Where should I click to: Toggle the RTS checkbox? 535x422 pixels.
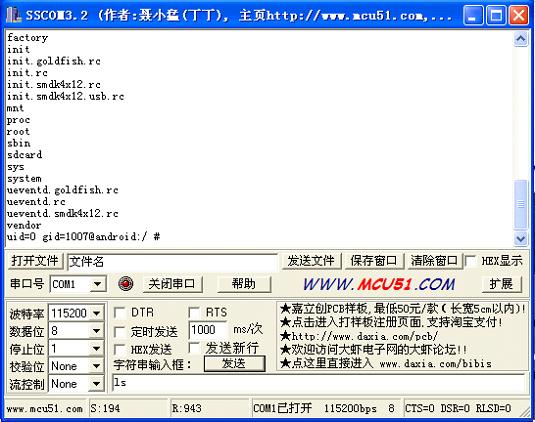point(194,312)
